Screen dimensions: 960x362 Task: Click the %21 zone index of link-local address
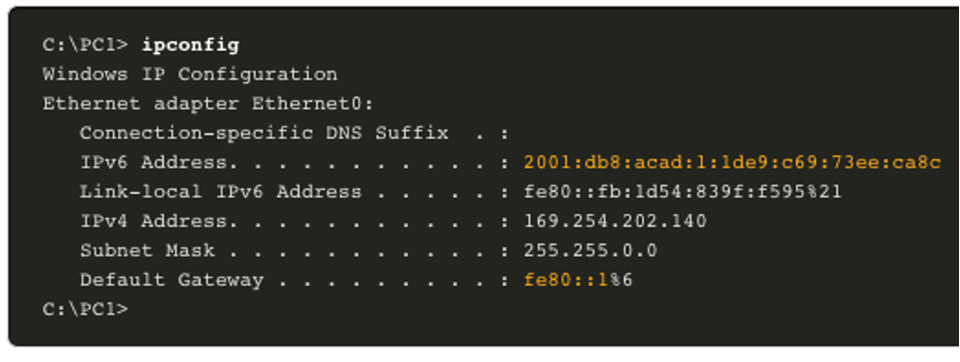tap(824, 192)
